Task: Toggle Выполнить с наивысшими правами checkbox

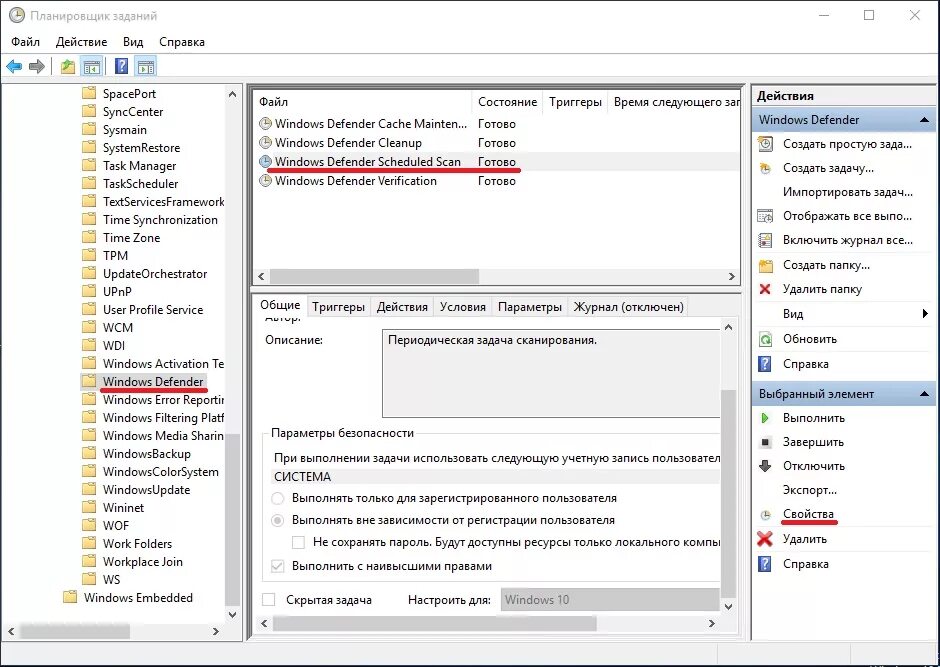Action: (278, 566)
